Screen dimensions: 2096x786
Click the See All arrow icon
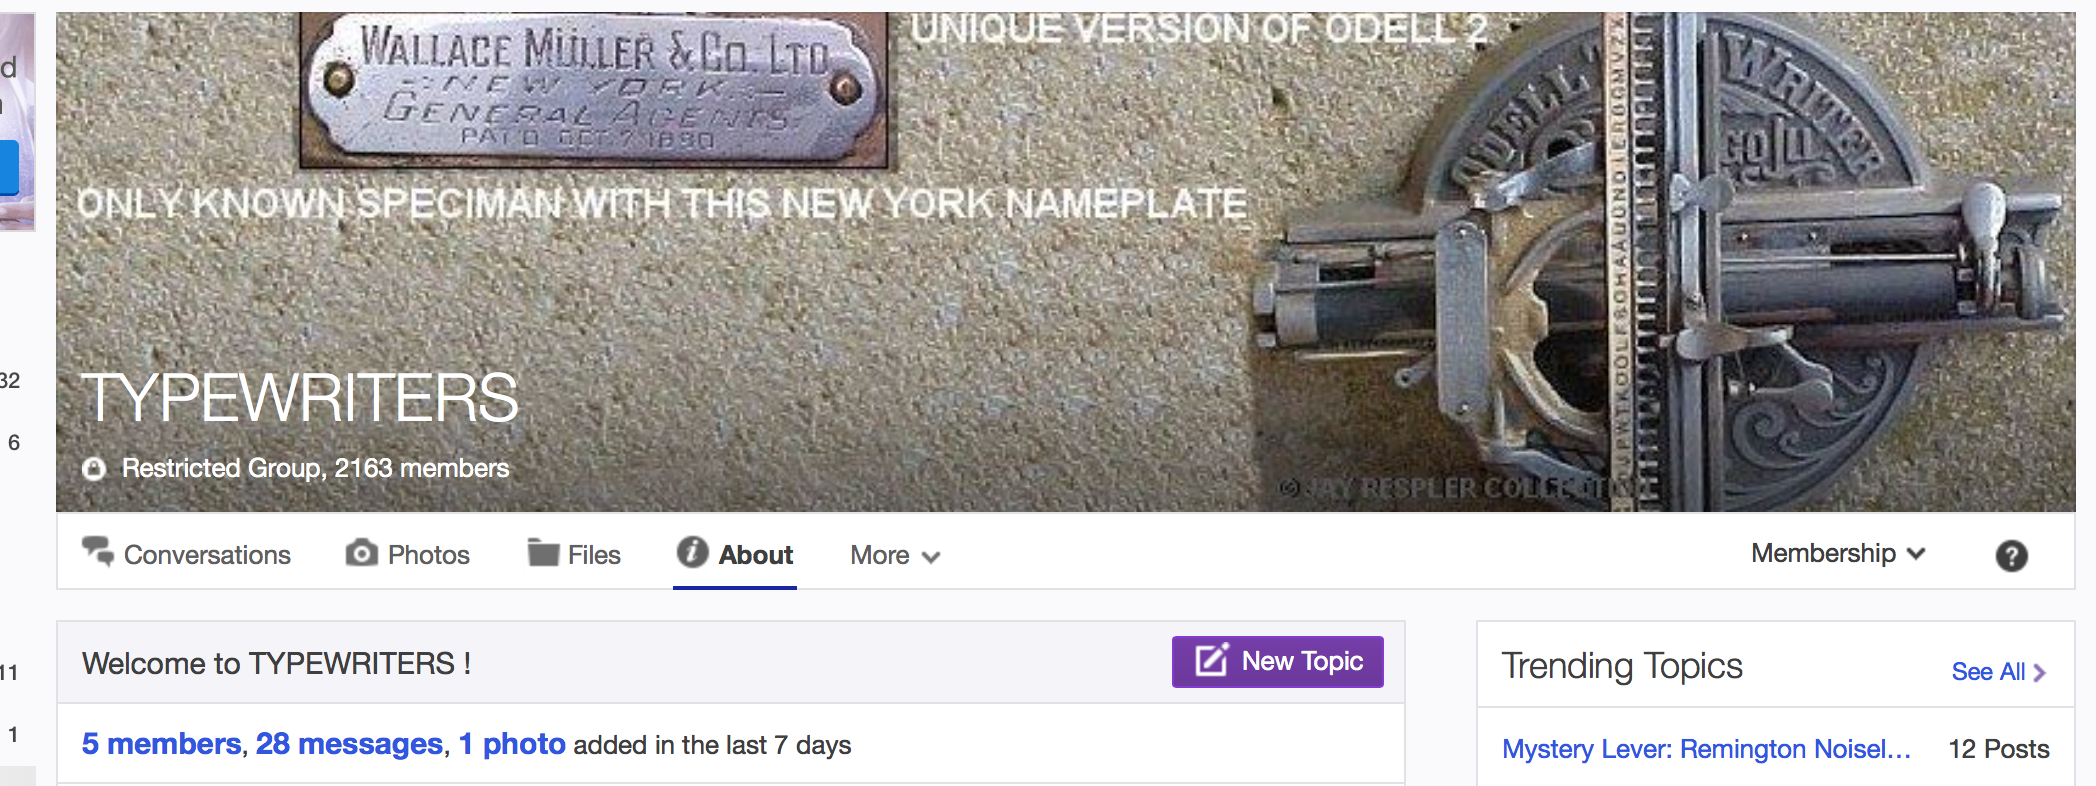pos(2039,673)
